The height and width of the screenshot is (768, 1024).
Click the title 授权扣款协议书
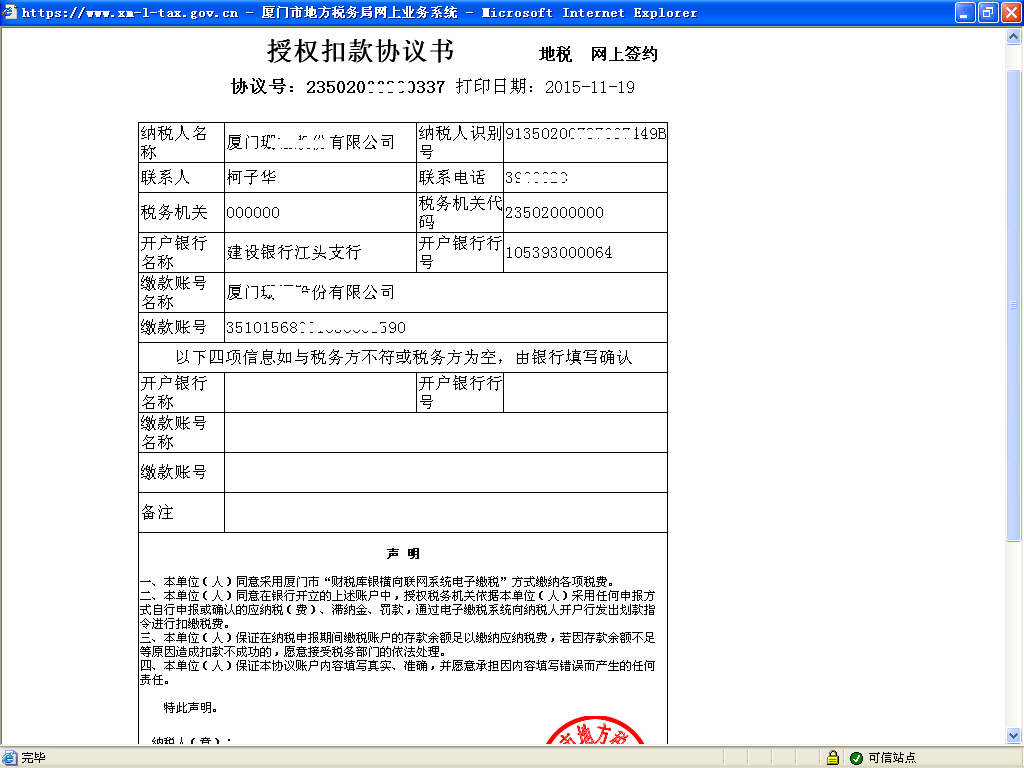pos(360,51)
